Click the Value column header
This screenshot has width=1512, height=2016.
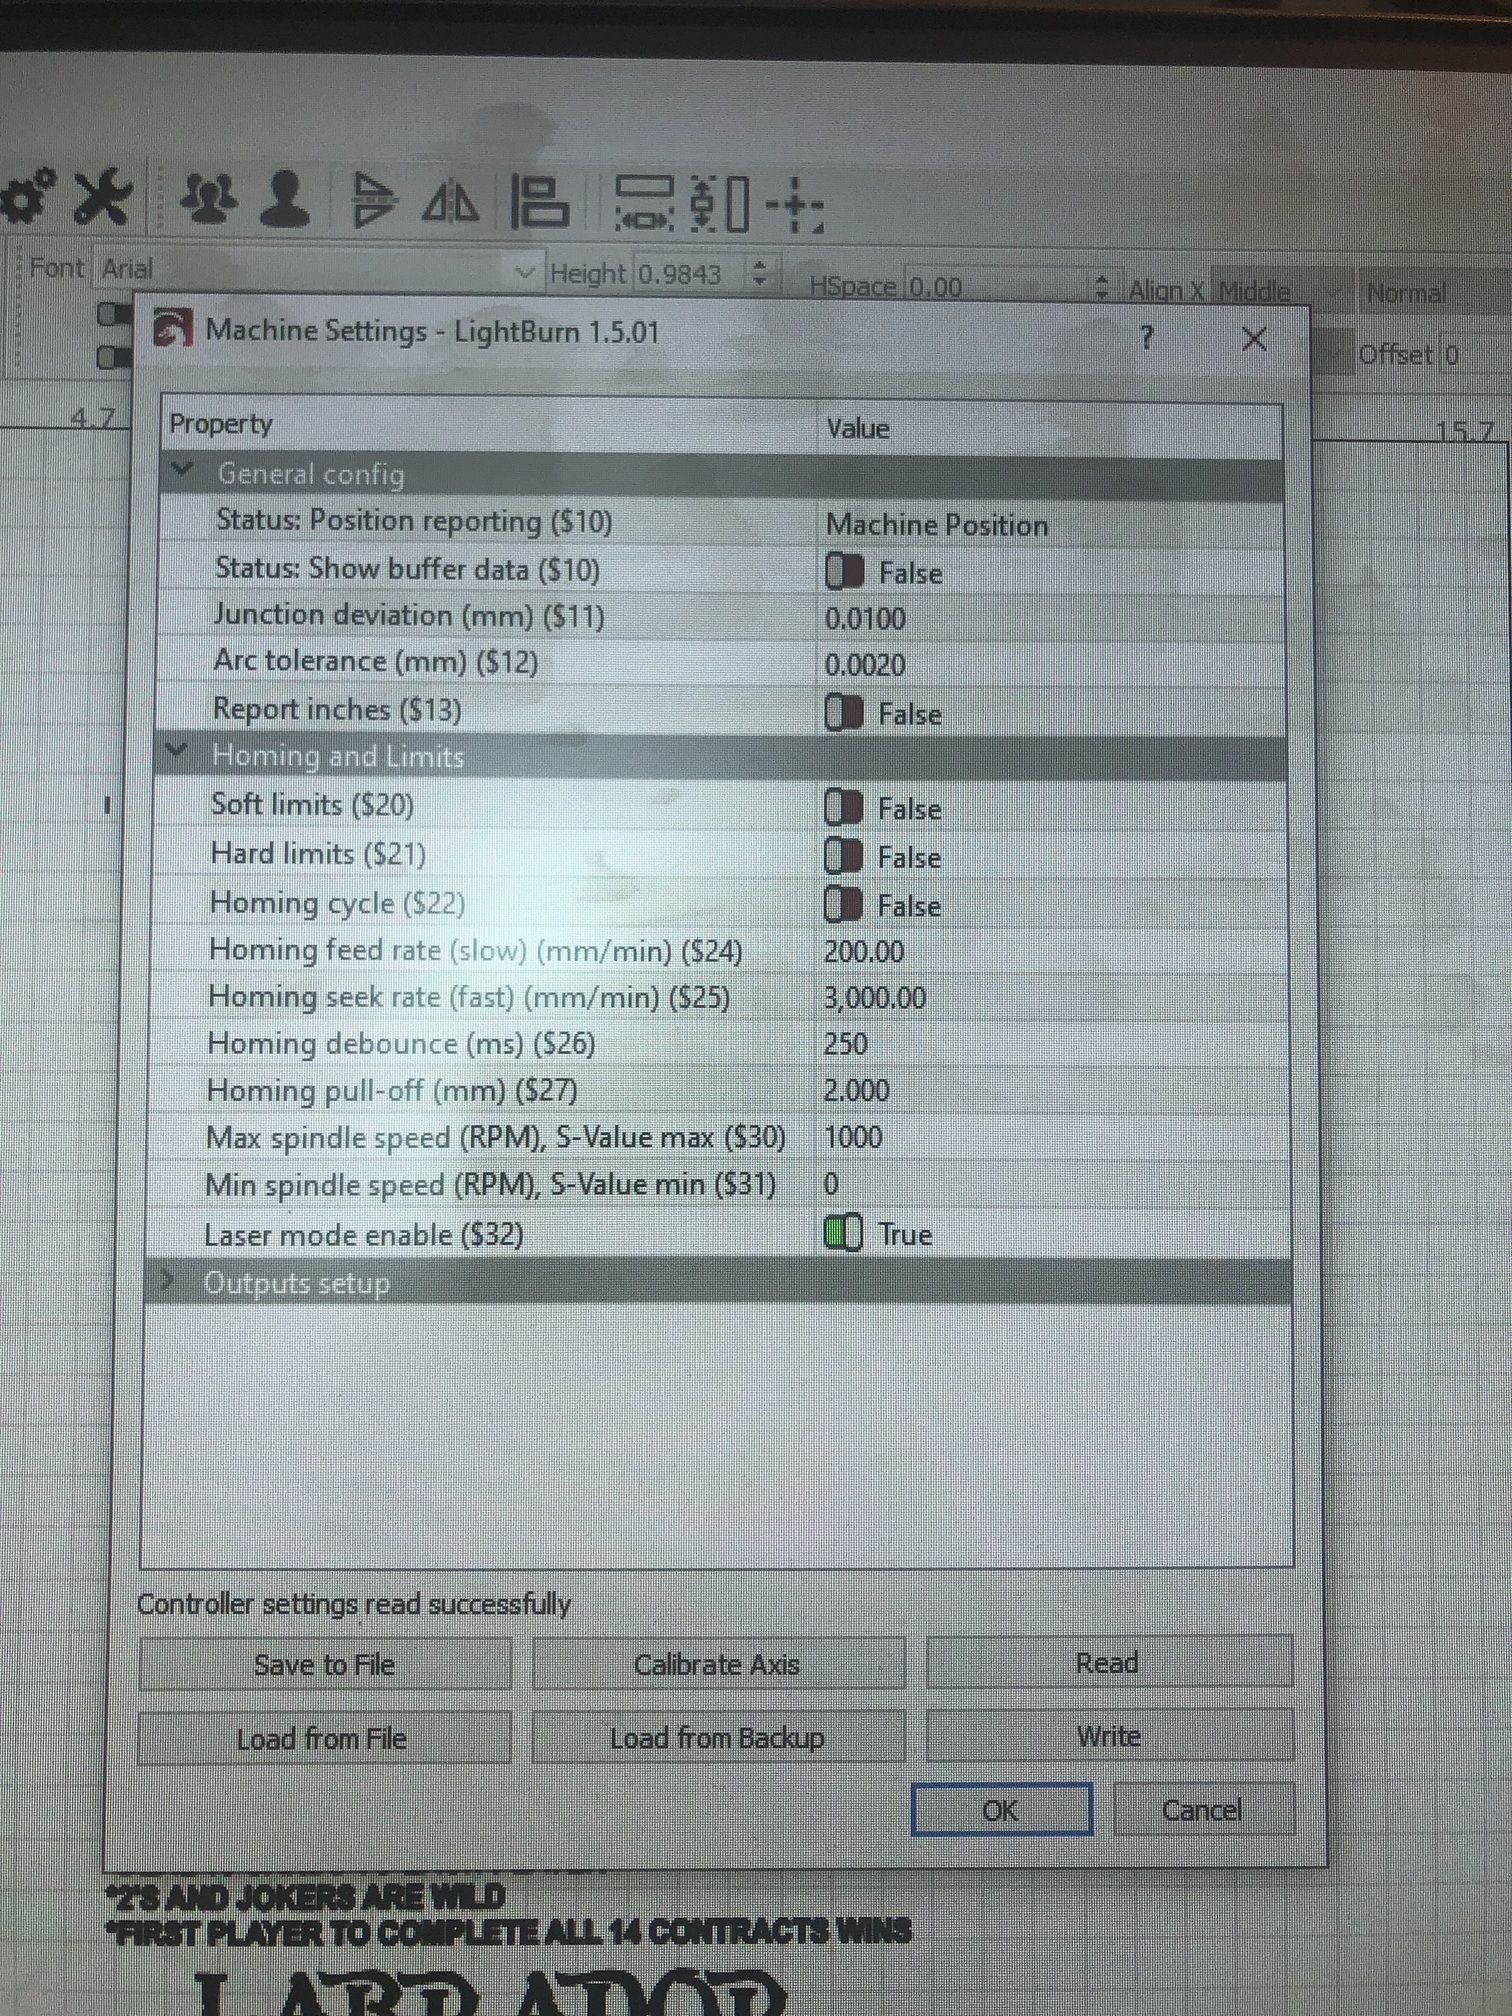pyautogui.click(x=1050, y=428)
